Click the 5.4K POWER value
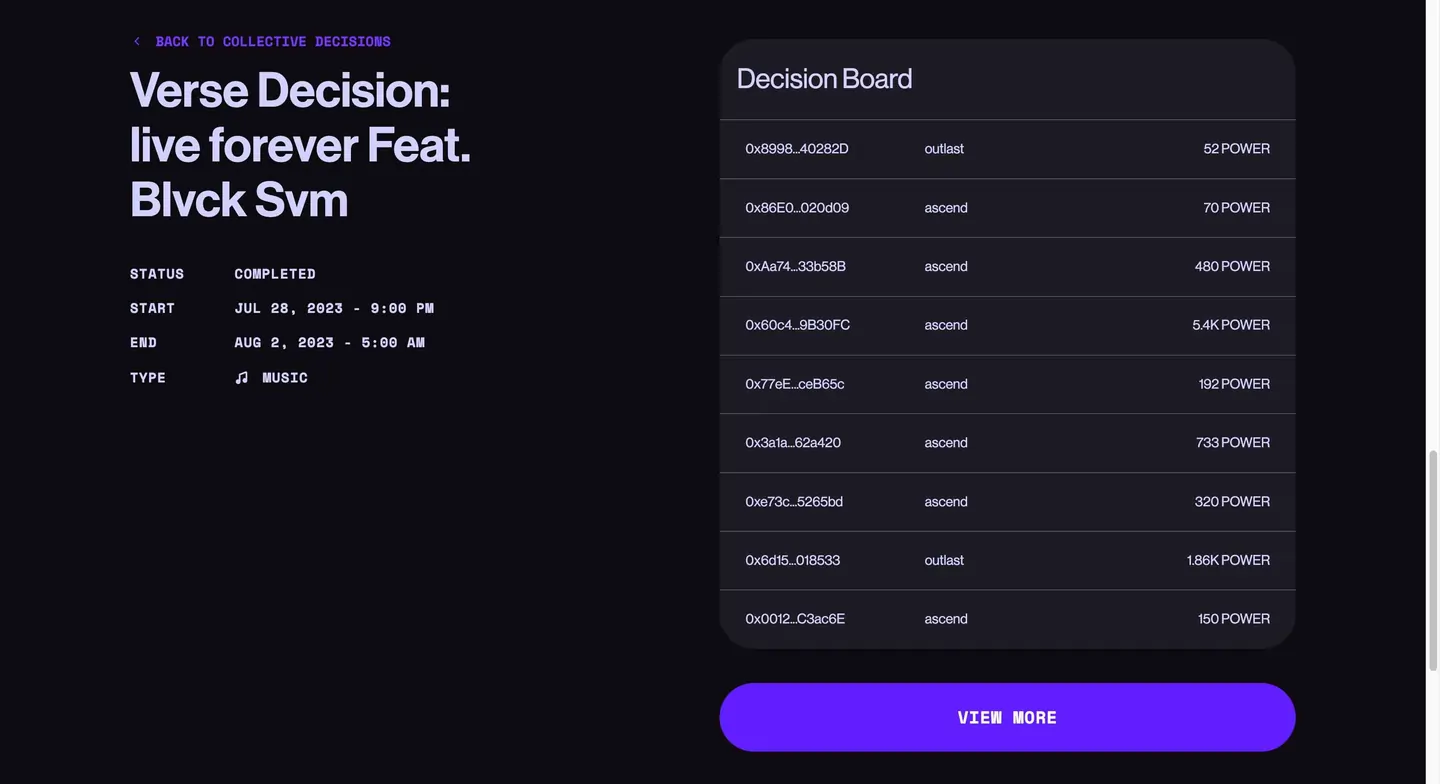This screenshot has height=784, width=1440. coord(1231,325)
